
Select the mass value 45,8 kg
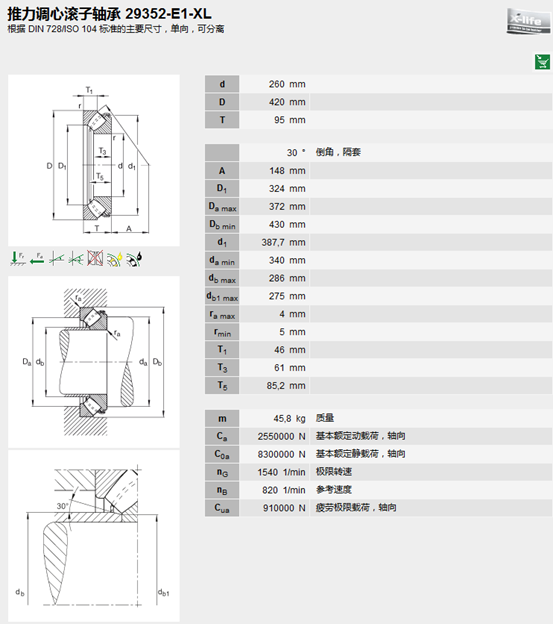tap(289, 418)
